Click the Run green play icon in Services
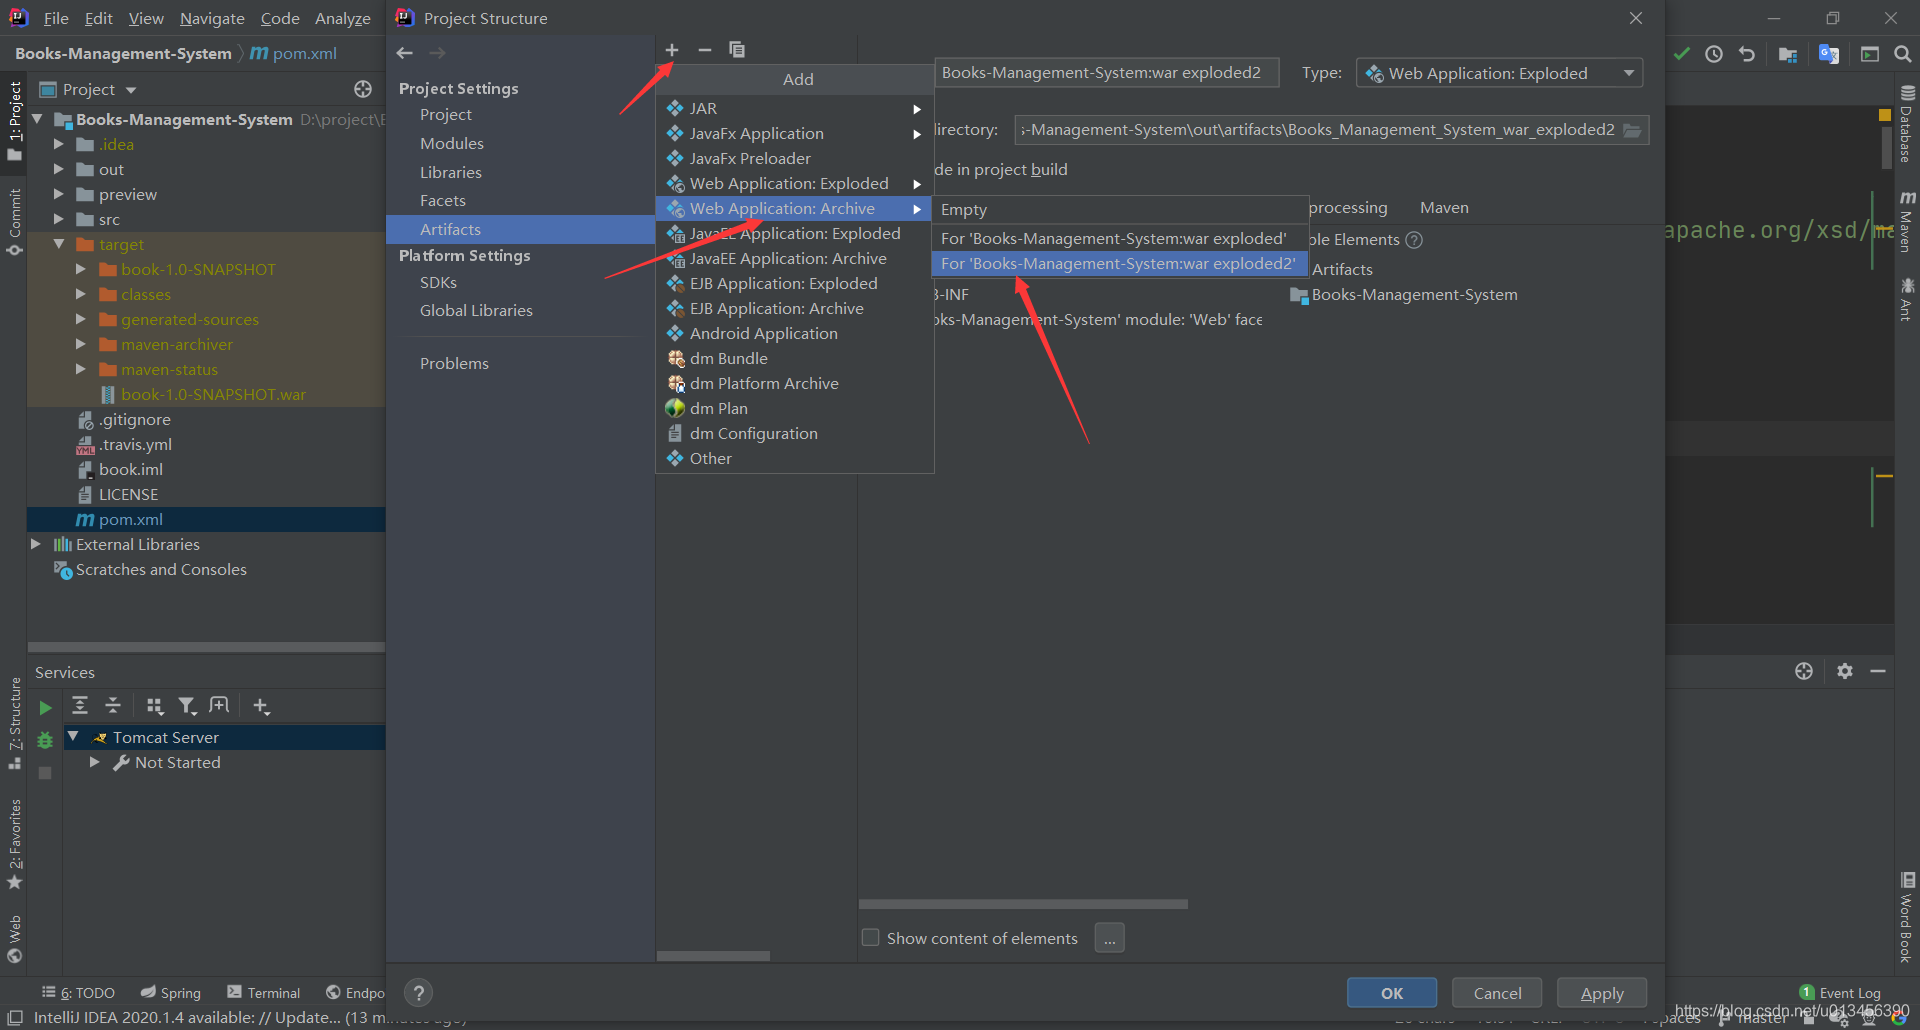The image size is (1920, 1030). (x=45, y=708)
